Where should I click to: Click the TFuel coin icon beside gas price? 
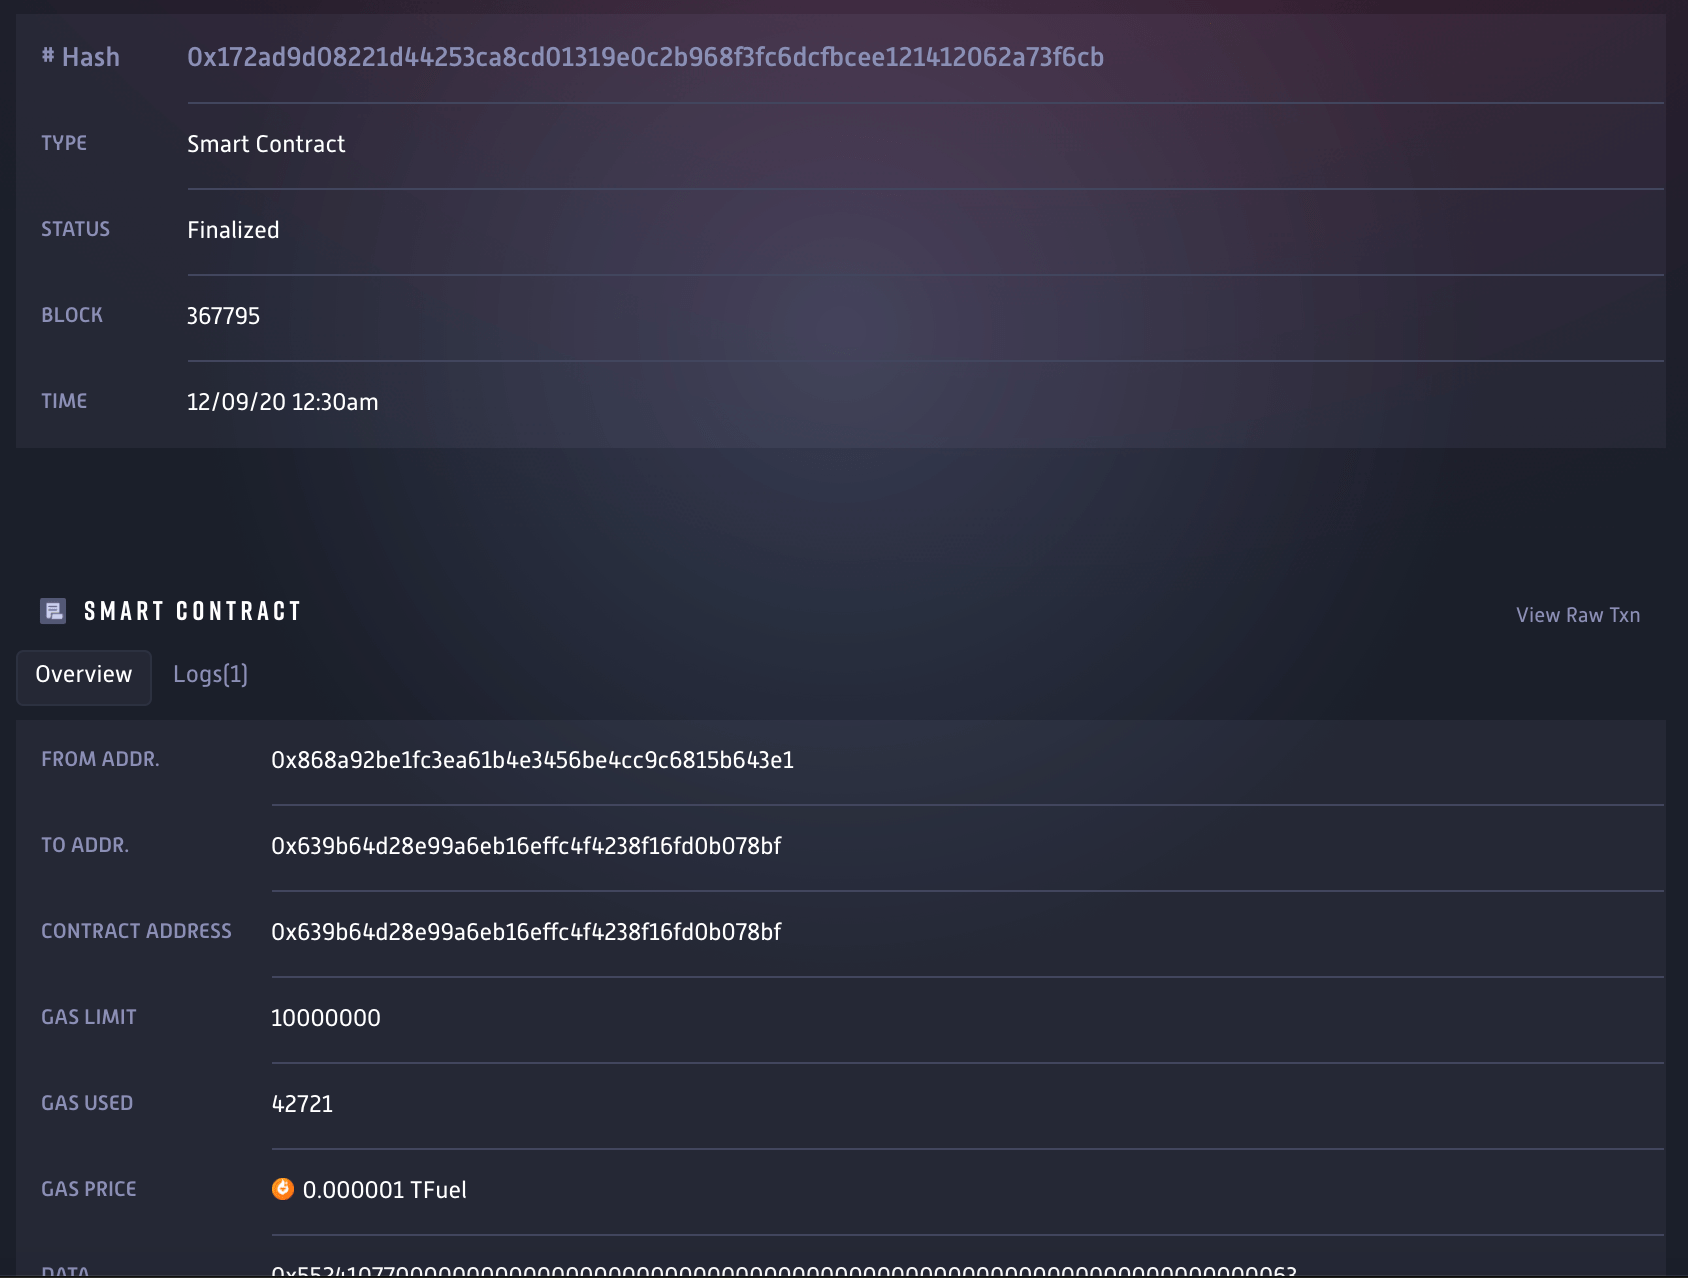pyautogui.click(x=285, y=1189)
